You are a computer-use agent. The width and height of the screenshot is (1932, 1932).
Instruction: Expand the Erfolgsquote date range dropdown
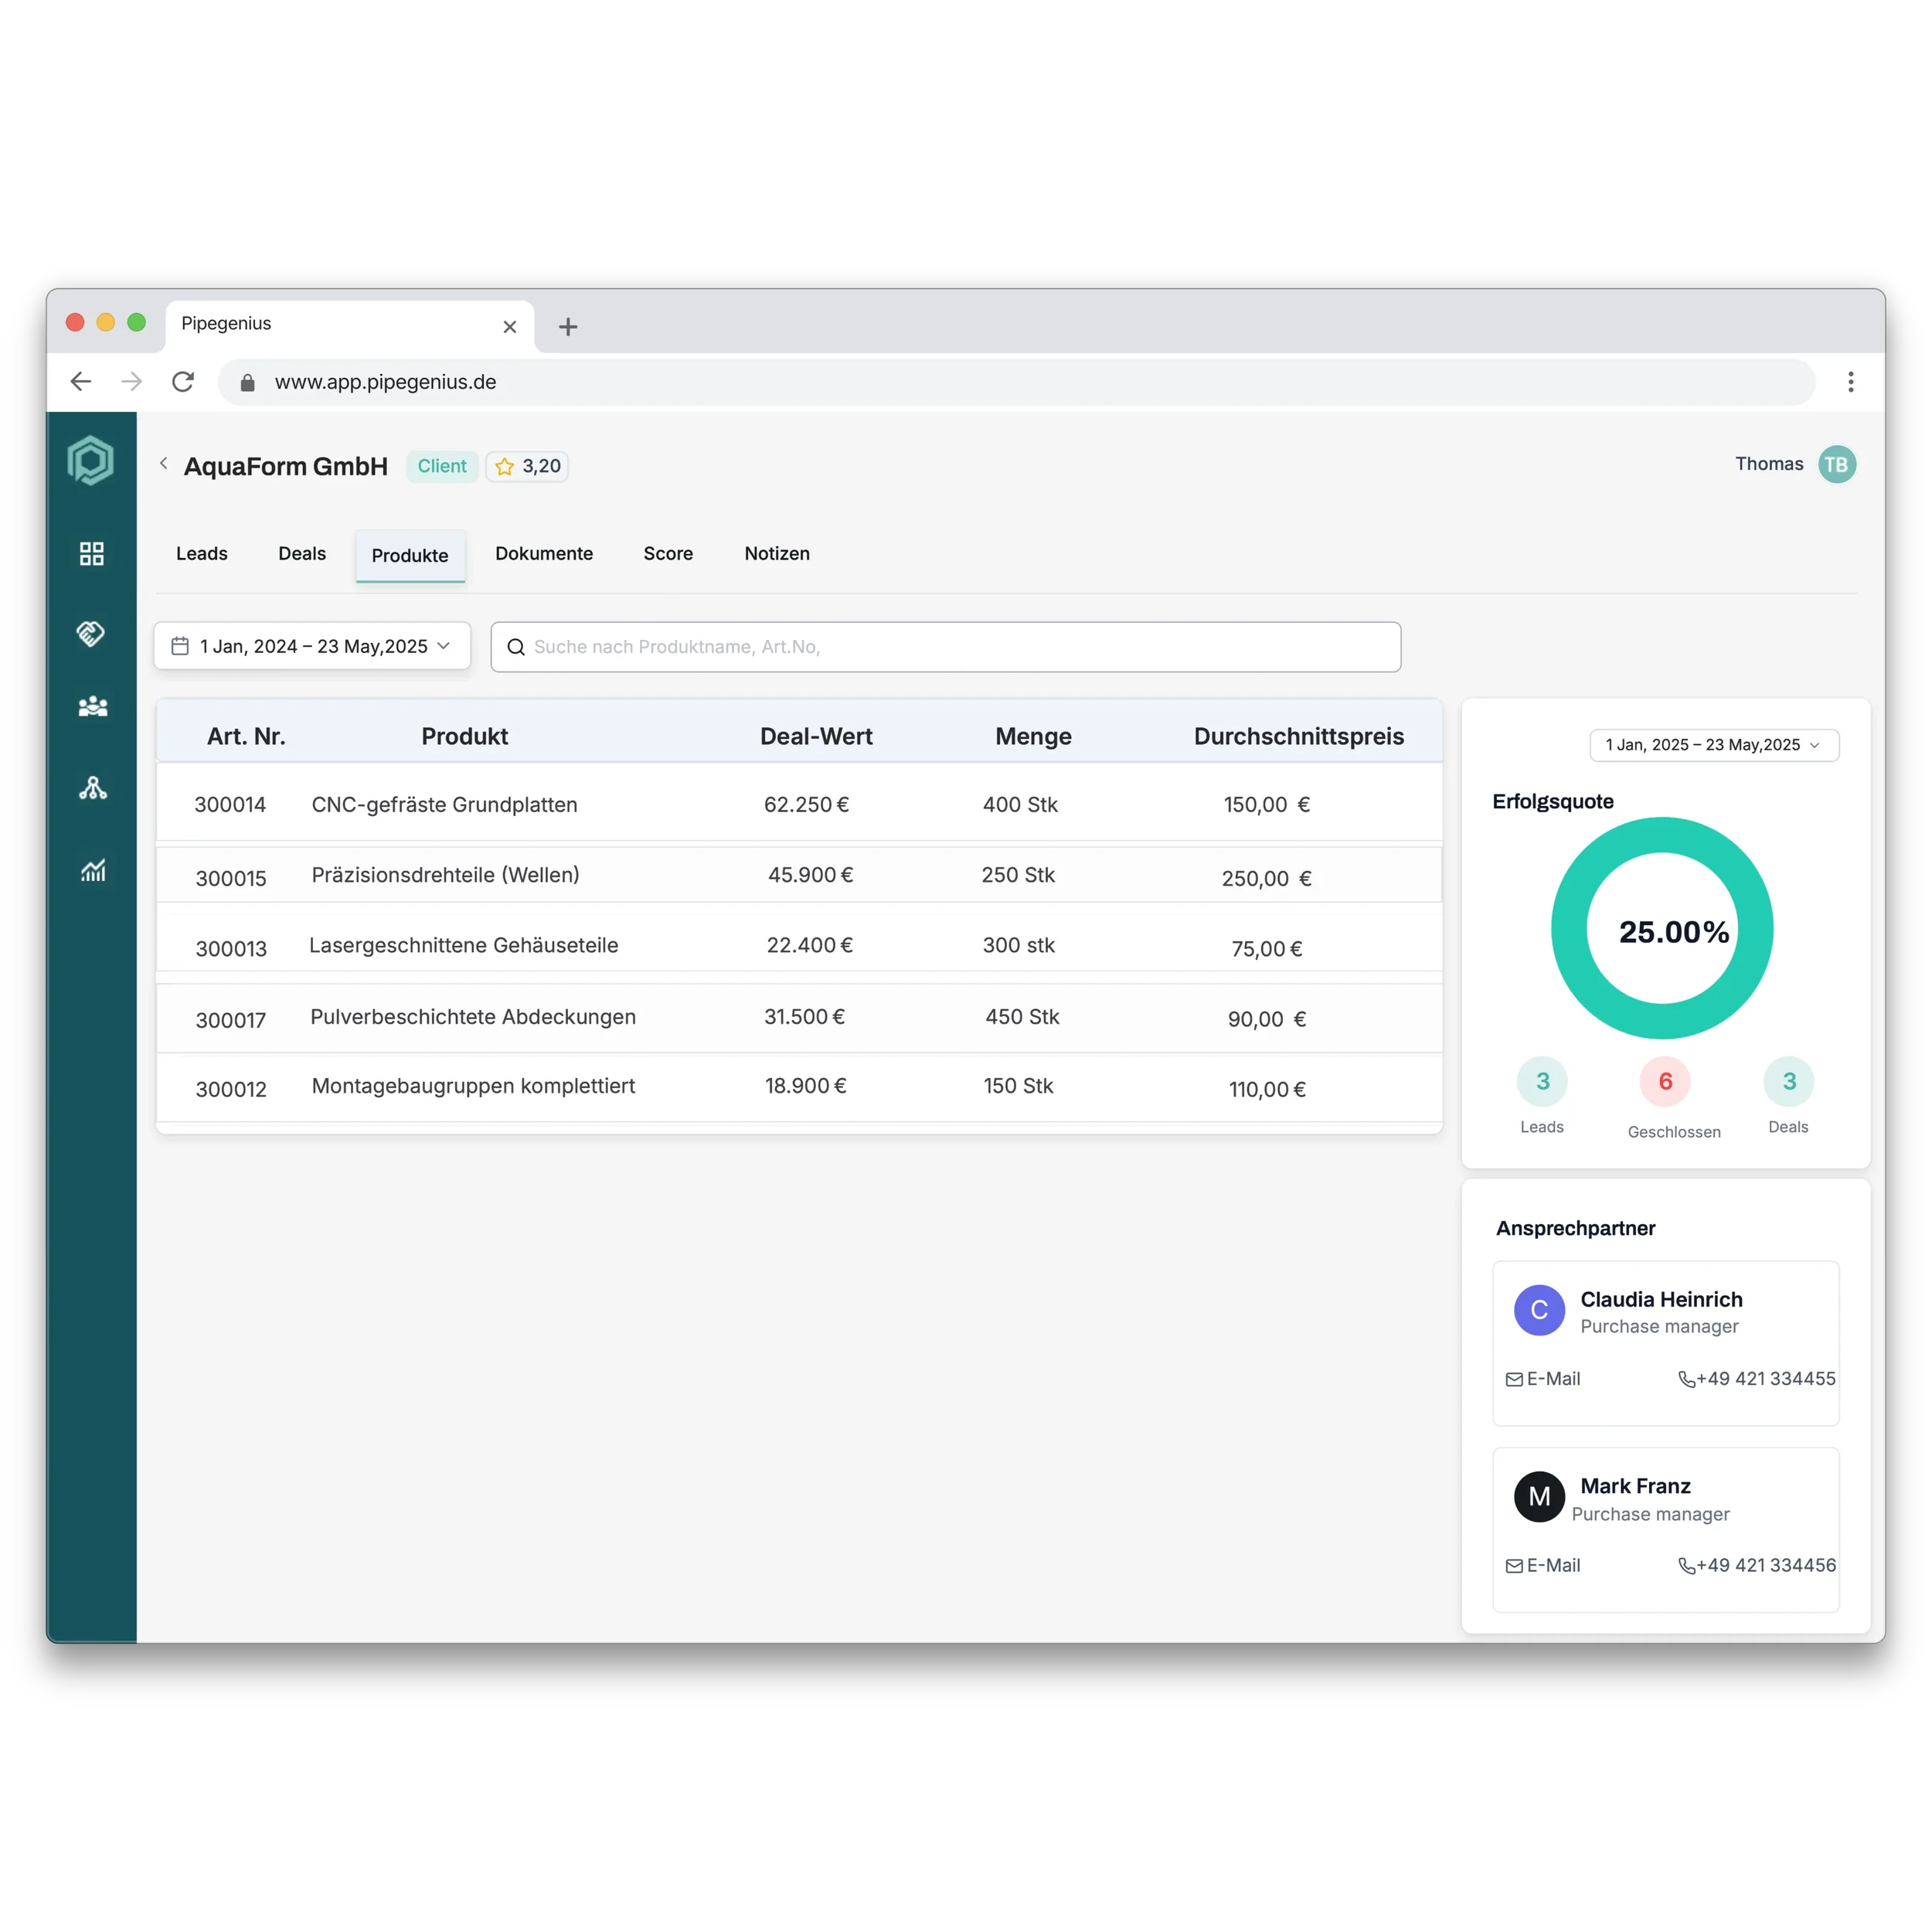click(x=1713, y=745)
